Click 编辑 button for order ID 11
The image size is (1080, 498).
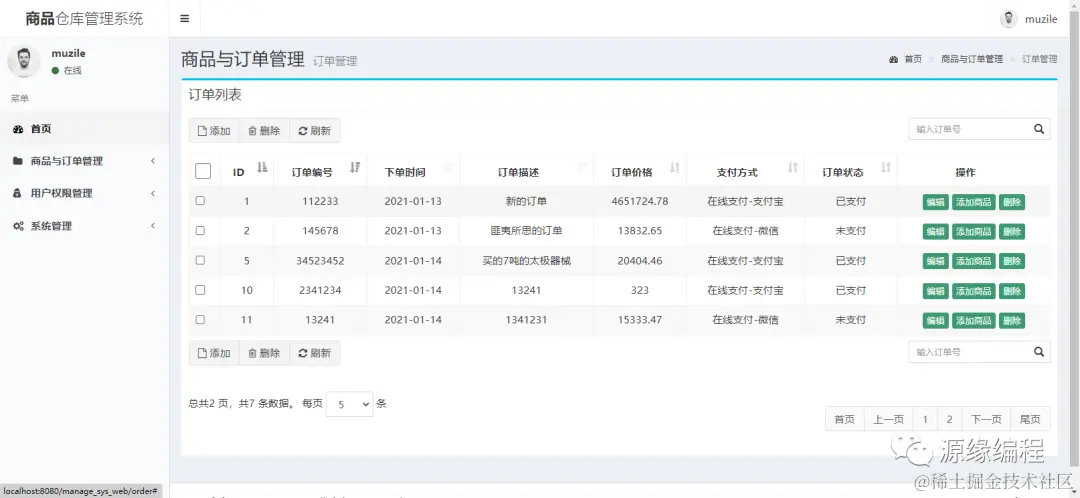(935, 320)
